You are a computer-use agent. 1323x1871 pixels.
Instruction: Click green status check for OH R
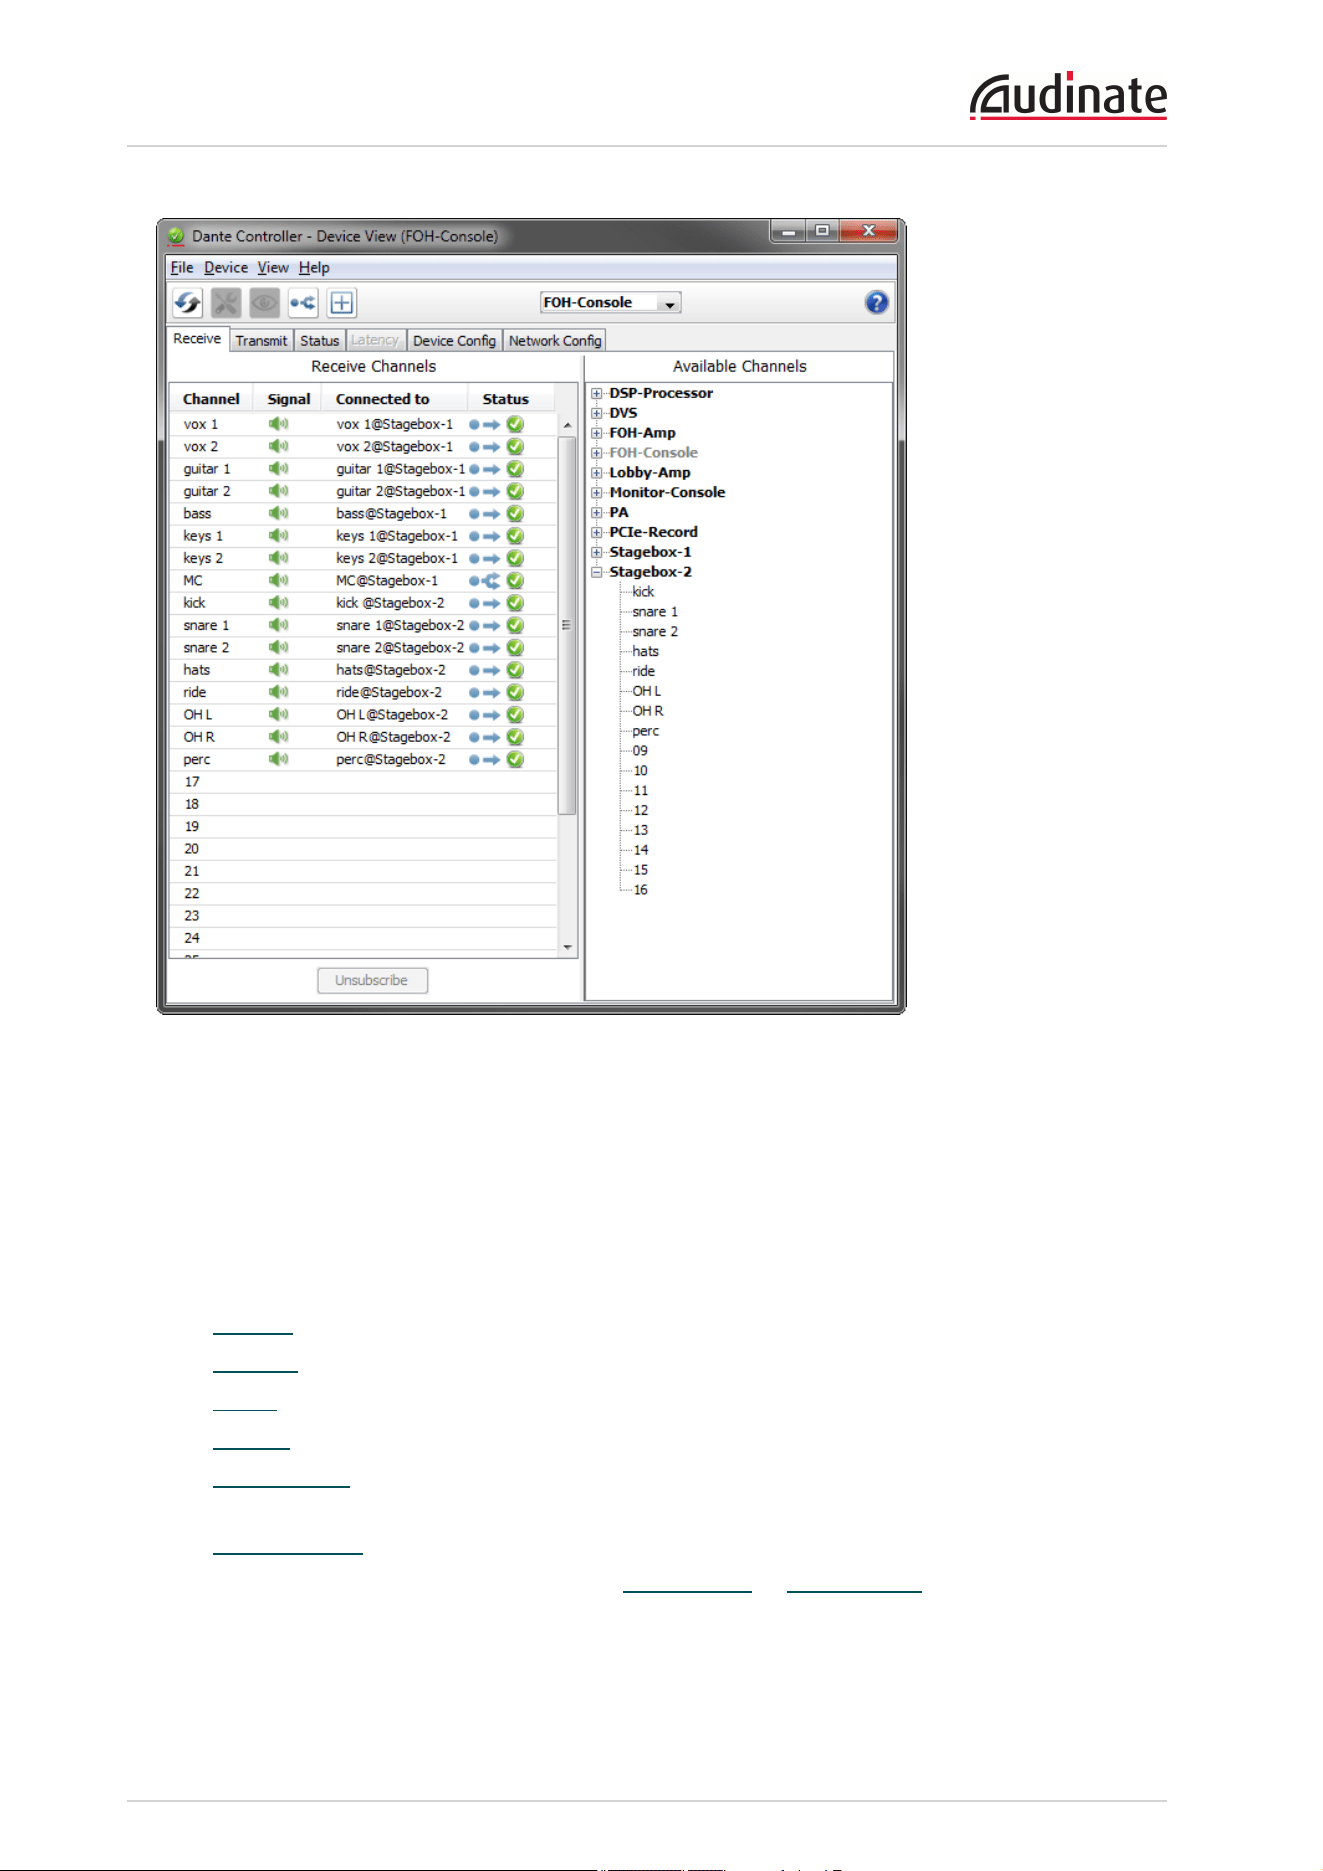pos(515,737)
